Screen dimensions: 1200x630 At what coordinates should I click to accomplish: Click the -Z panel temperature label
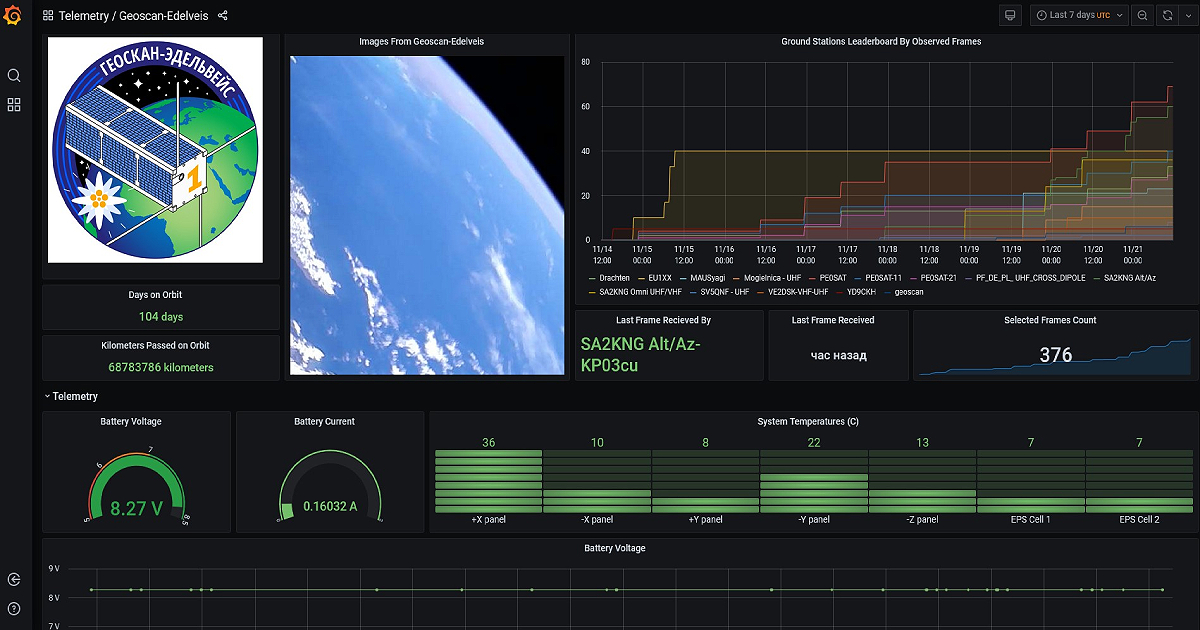[921, 520]
